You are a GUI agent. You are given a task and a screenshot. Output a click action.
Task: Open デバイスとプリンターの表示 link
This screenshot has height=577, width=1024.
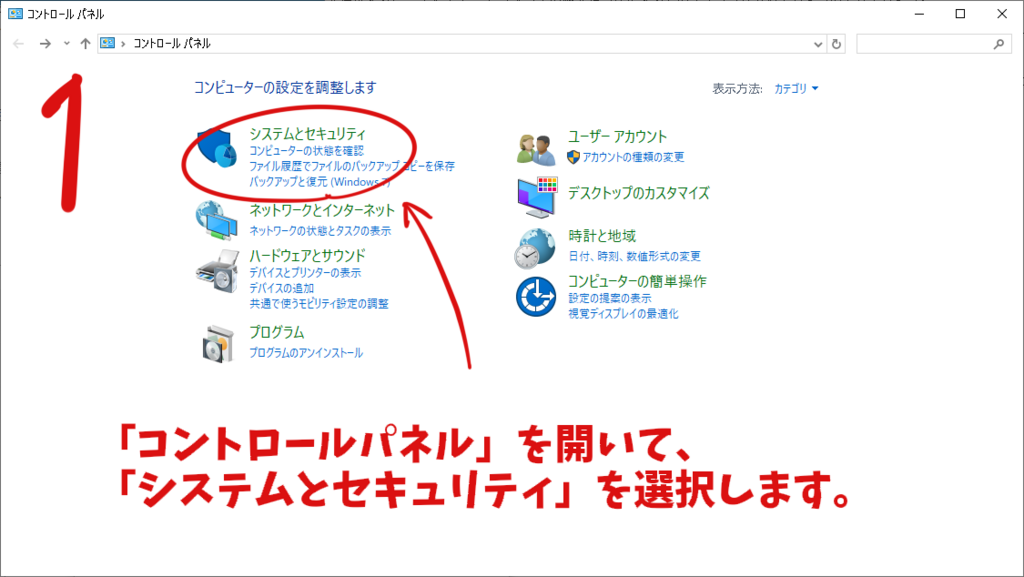(x=305, y=272)
